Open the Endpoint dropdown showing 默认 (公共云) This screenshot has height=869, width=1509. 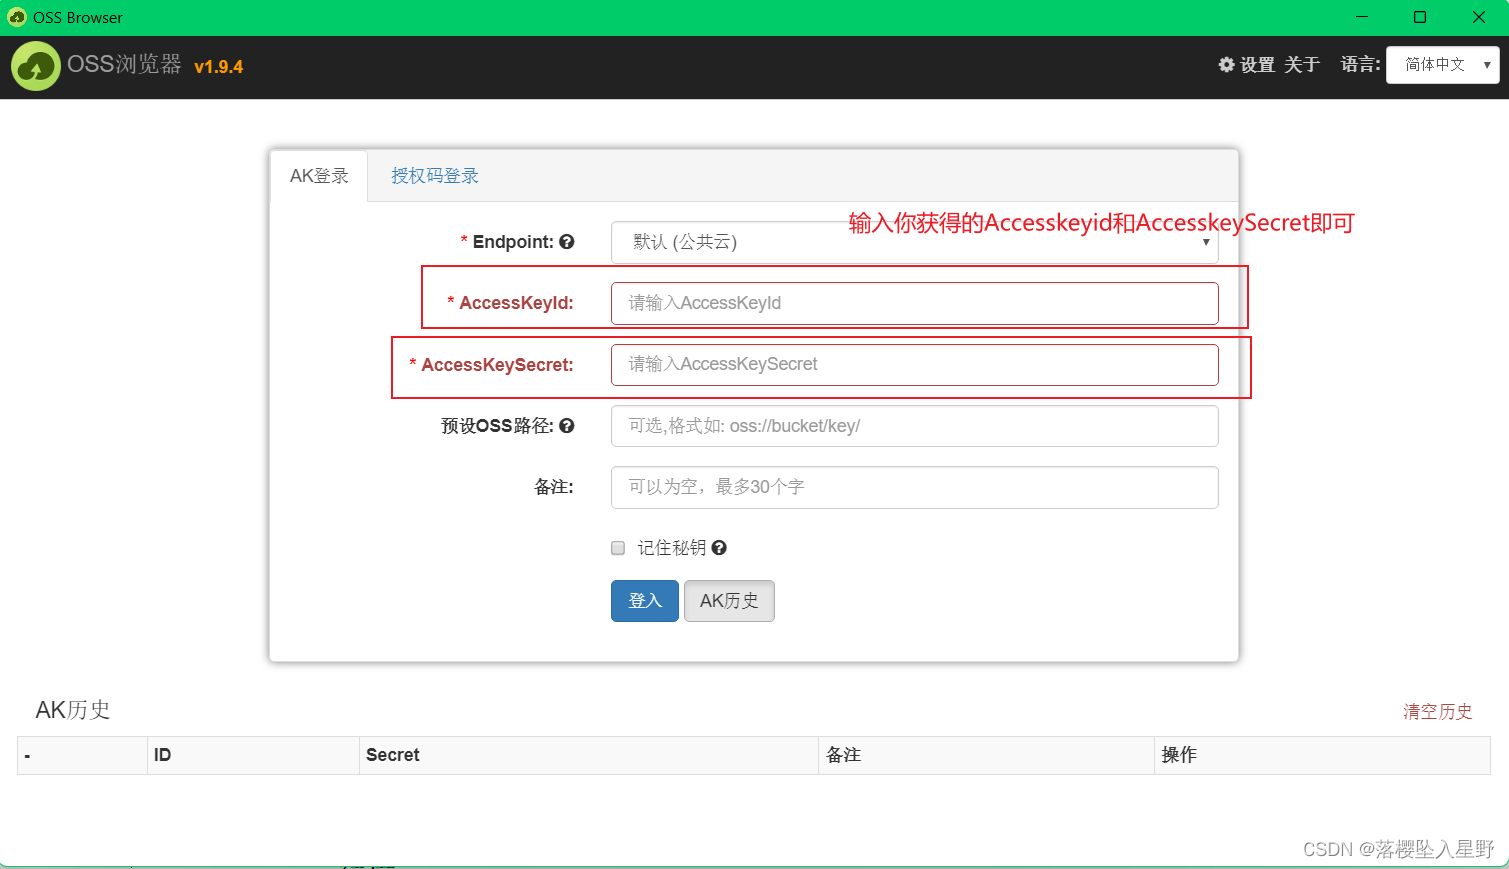913,241
